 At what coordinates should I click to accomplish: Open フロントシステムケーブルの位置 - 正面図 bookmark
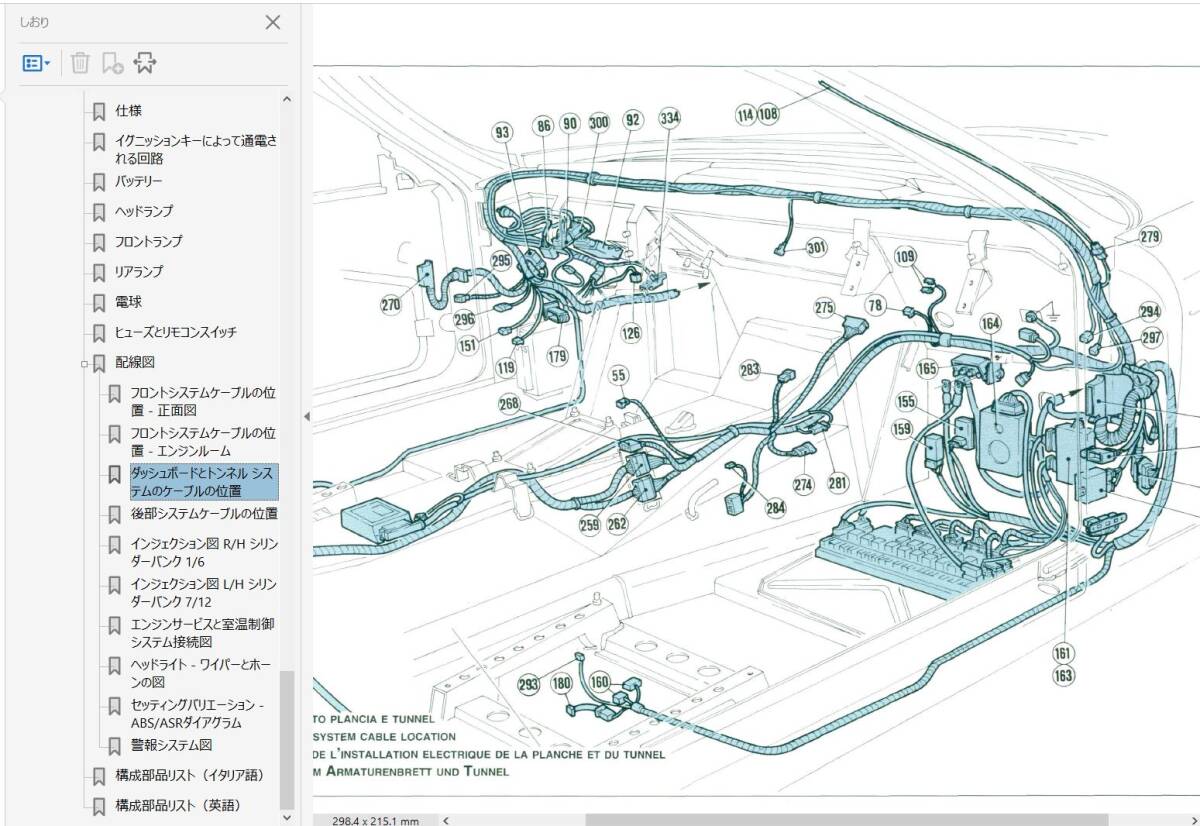[204, 401]
